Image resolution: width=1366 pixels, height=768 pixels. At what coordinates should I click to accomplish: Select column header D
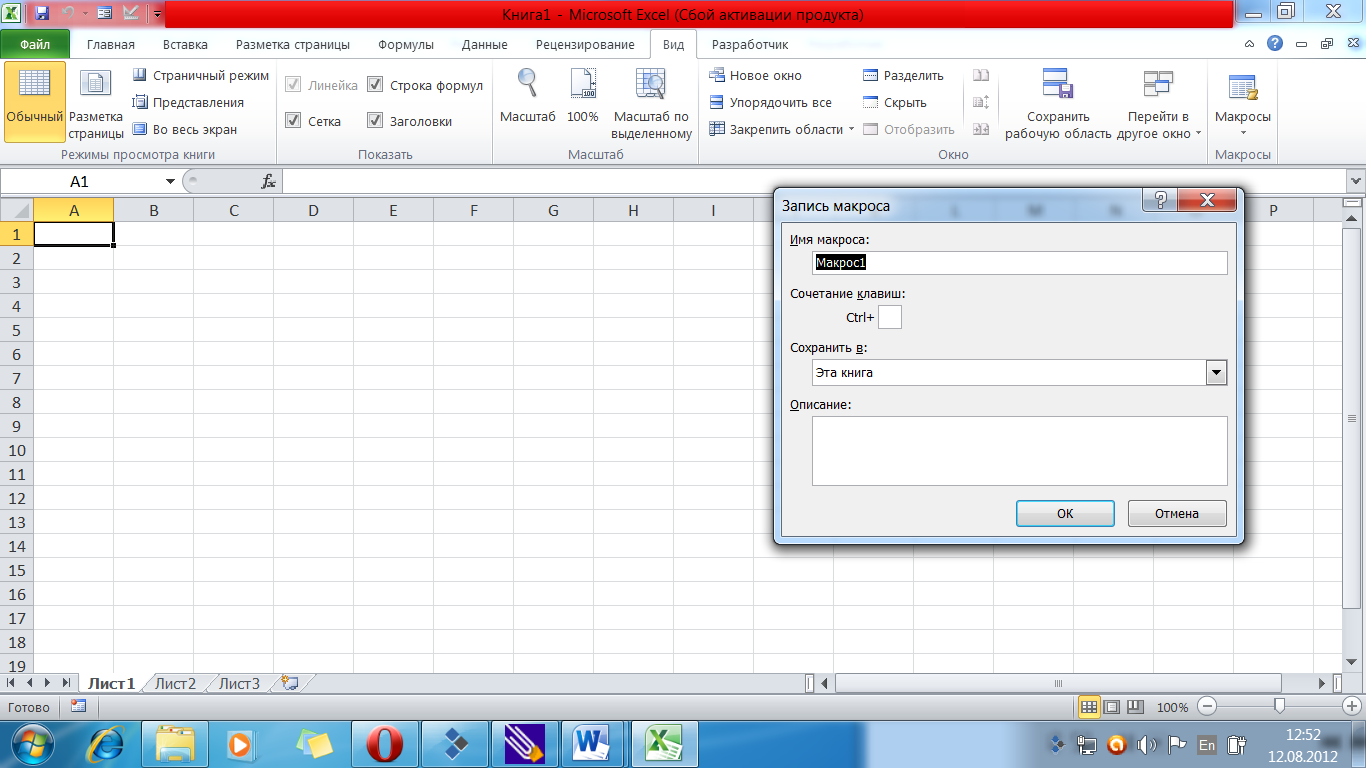313,210
